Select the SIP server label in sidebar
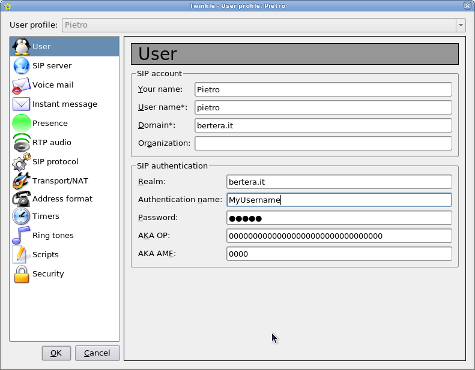This screenshot has height=370, width=475. click(x=52, y=66)
